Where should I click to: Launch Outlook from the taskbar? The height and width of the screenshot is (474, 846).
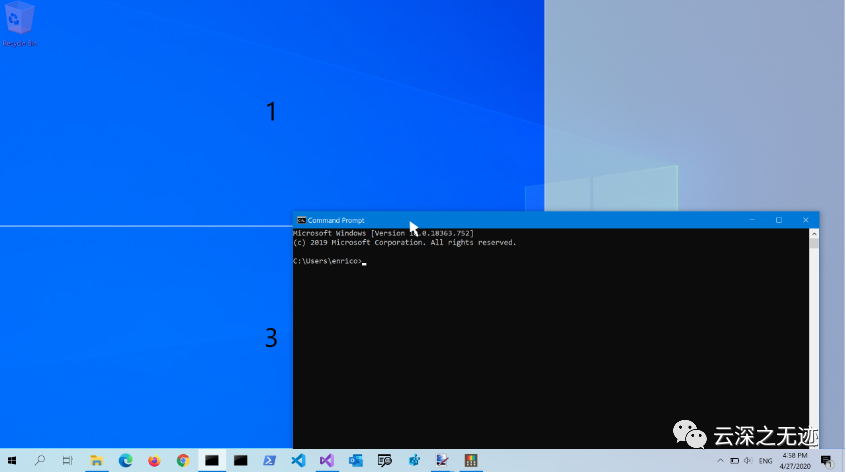(x=356, y=461)
